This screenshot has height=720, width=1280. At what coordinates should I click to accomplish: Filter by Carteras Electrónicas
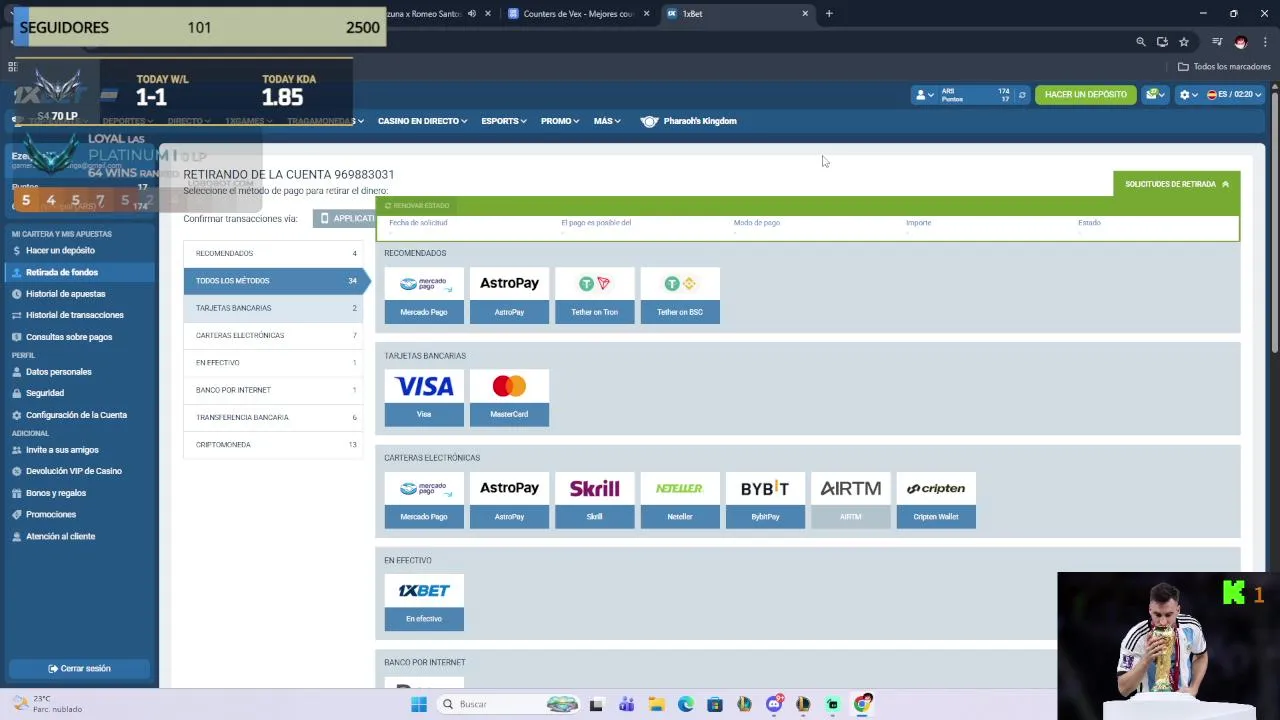click(275, 335)
